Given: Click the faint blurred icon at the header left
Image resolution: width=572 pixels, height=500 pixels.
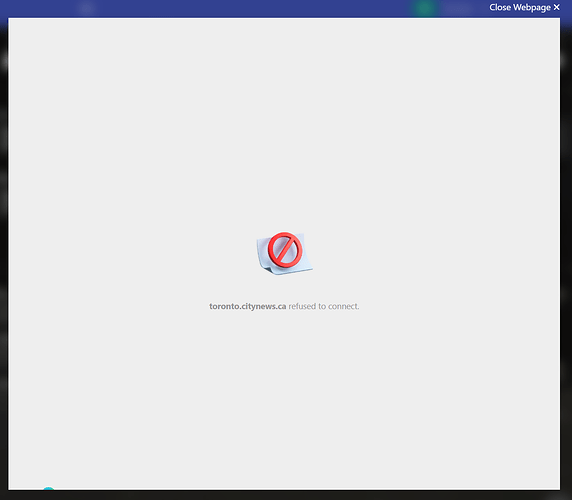Looking at the screenshot, I should tap(86, 8).
